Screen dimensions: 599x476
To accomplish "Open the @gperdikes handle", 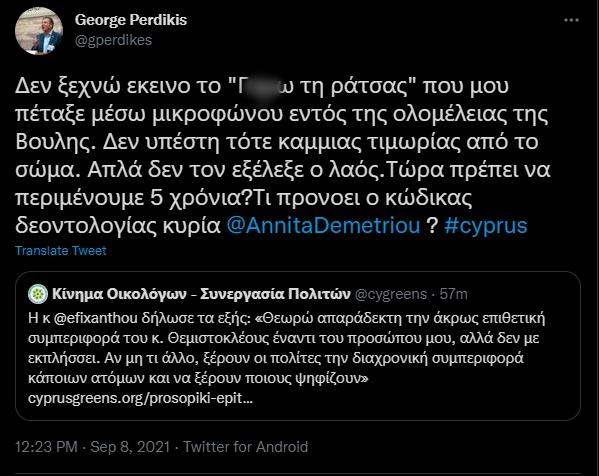I will tap(113, 40).
